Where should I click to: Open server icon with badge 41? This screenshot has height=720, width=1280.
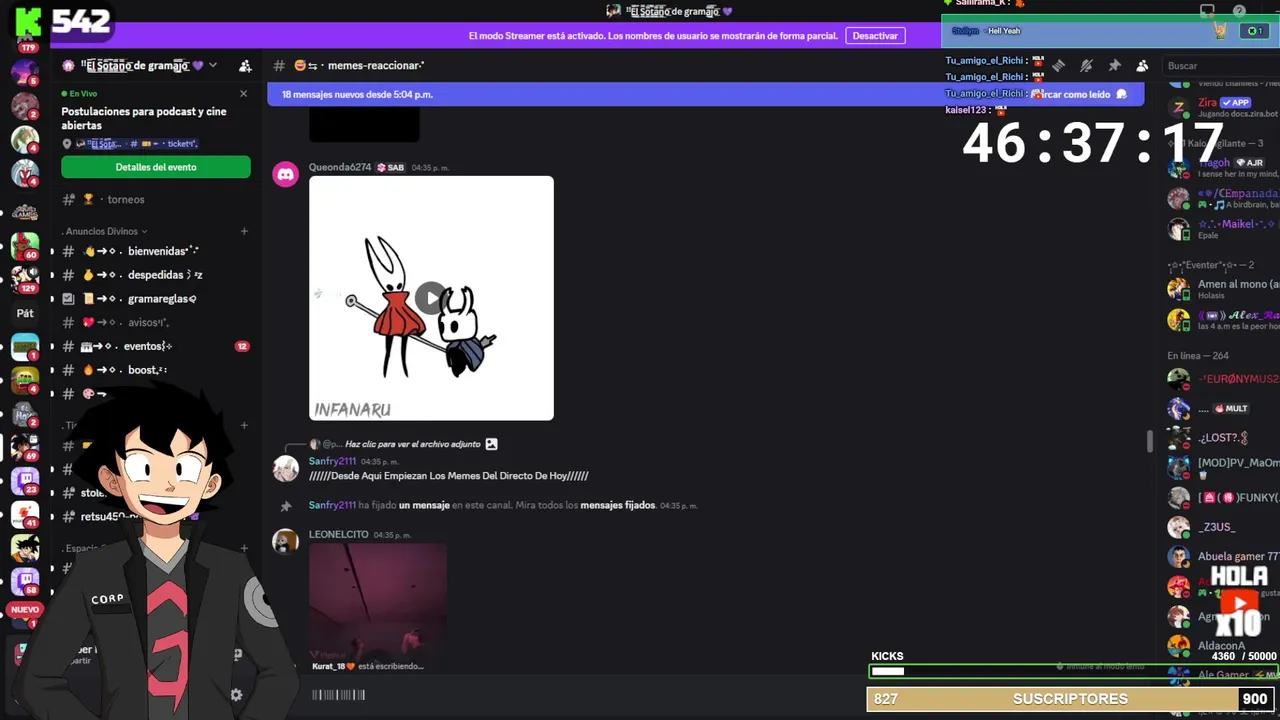(25, 514)
